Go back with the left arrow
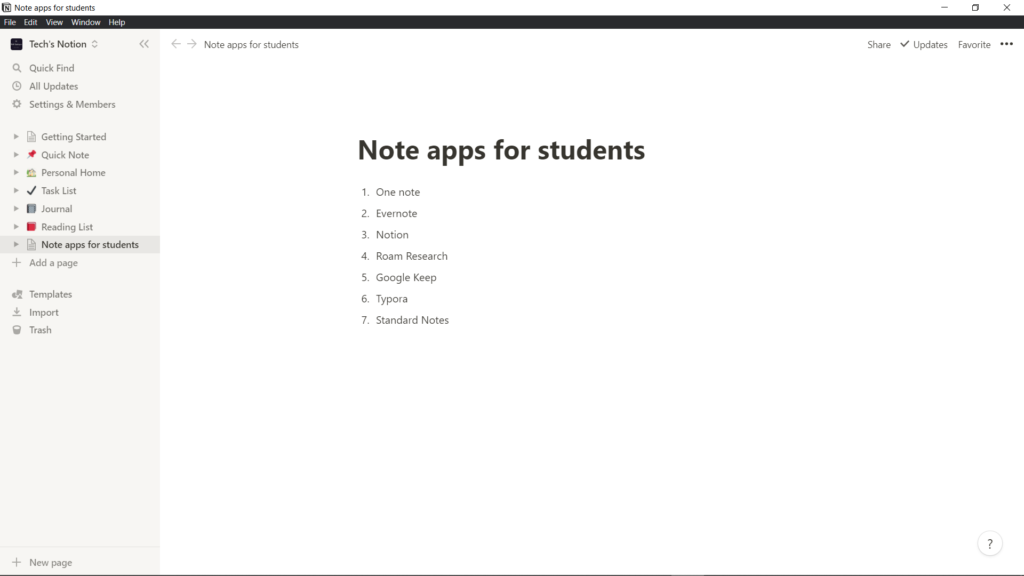 coord(176,44)
